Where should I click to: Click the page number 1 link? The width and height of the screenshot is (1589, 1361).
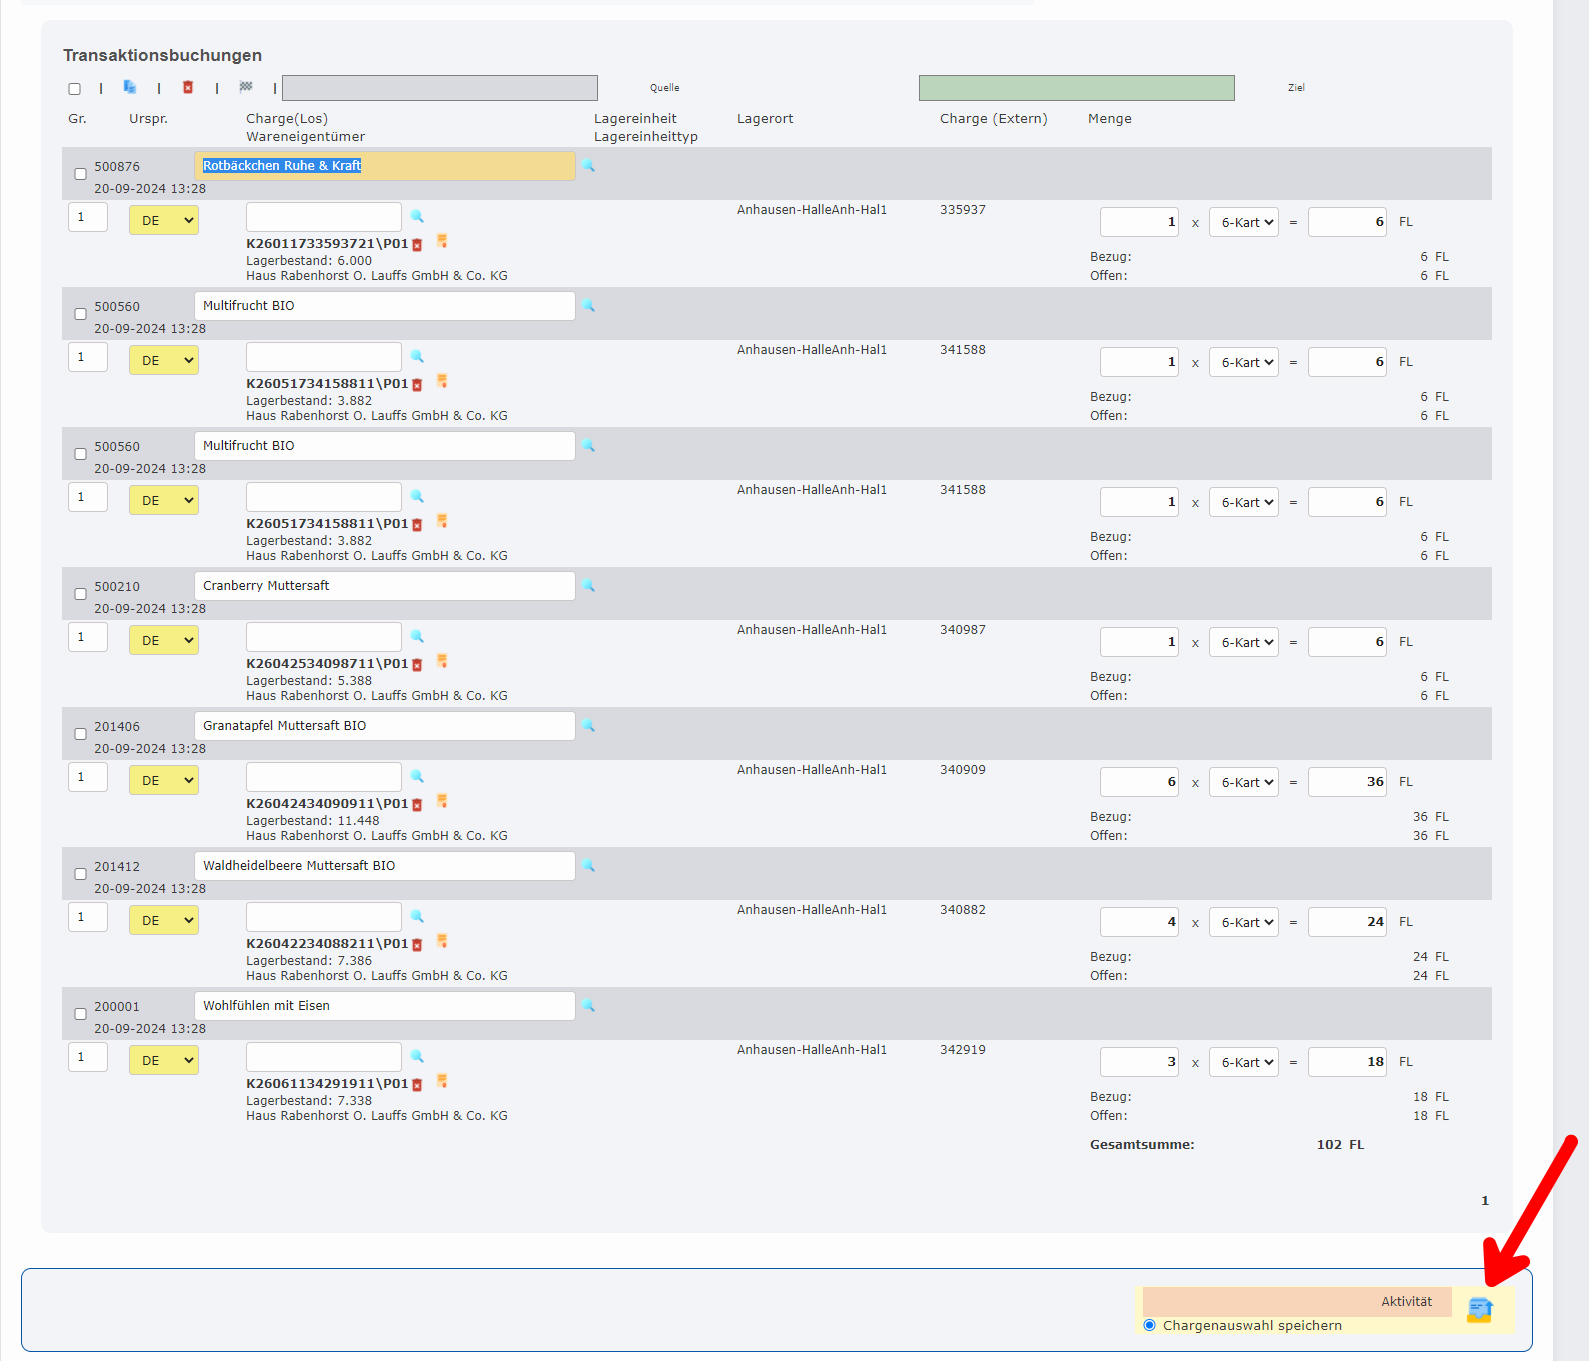click(x=1485, y=1200)
